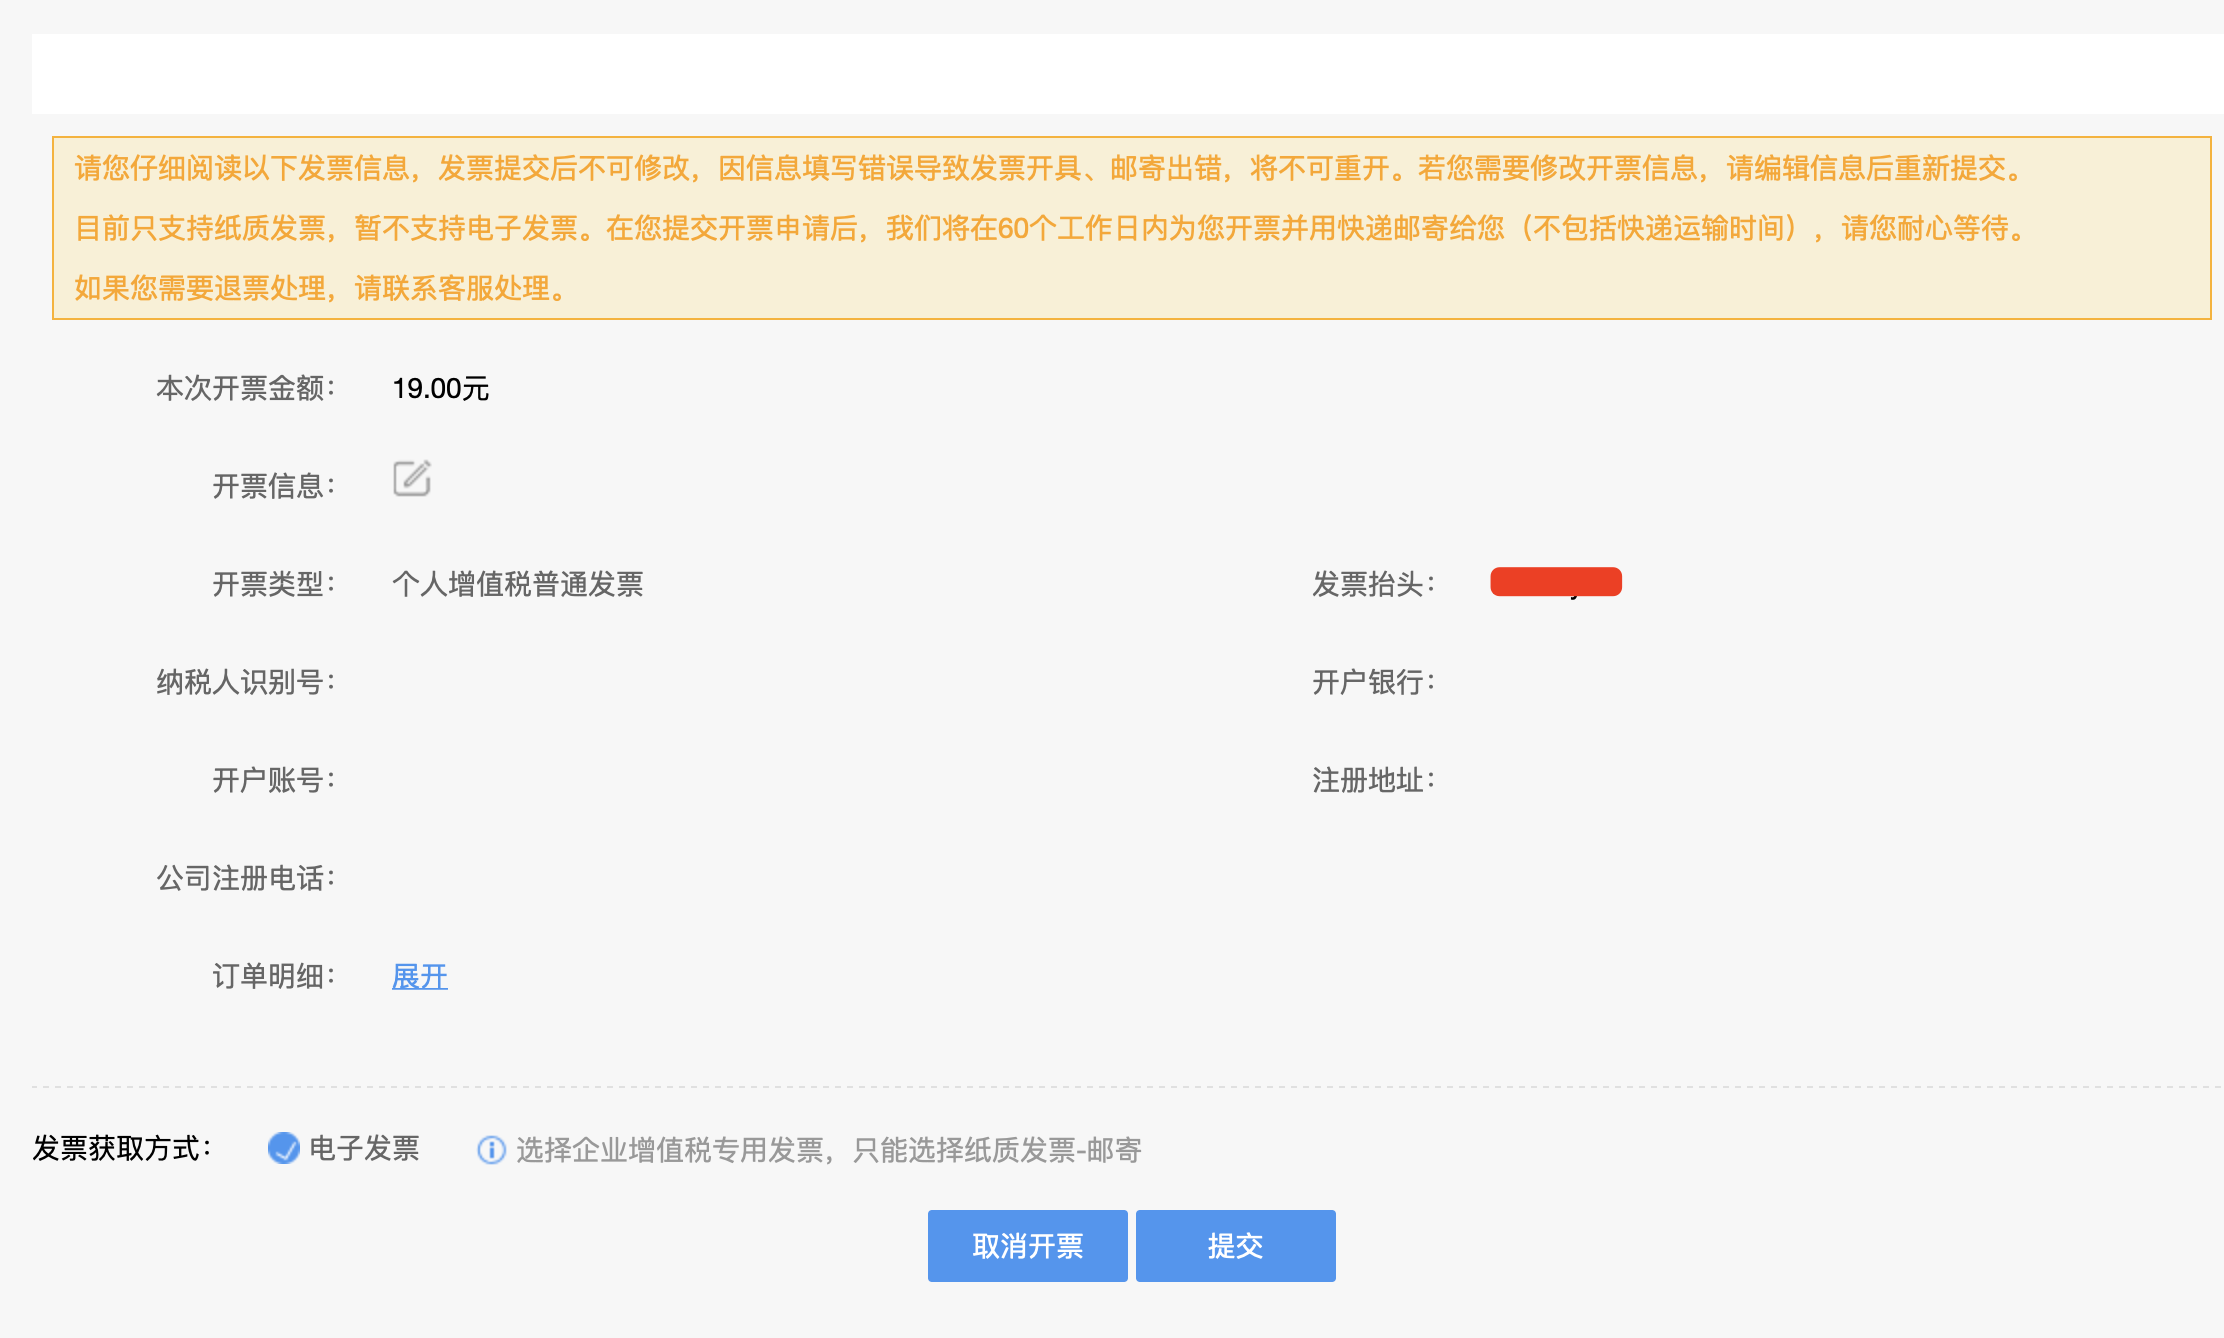This screenshot has width=2224, height=1338.
Task: Click the 开户账号 field label
Action: click(x=273, y=780)
